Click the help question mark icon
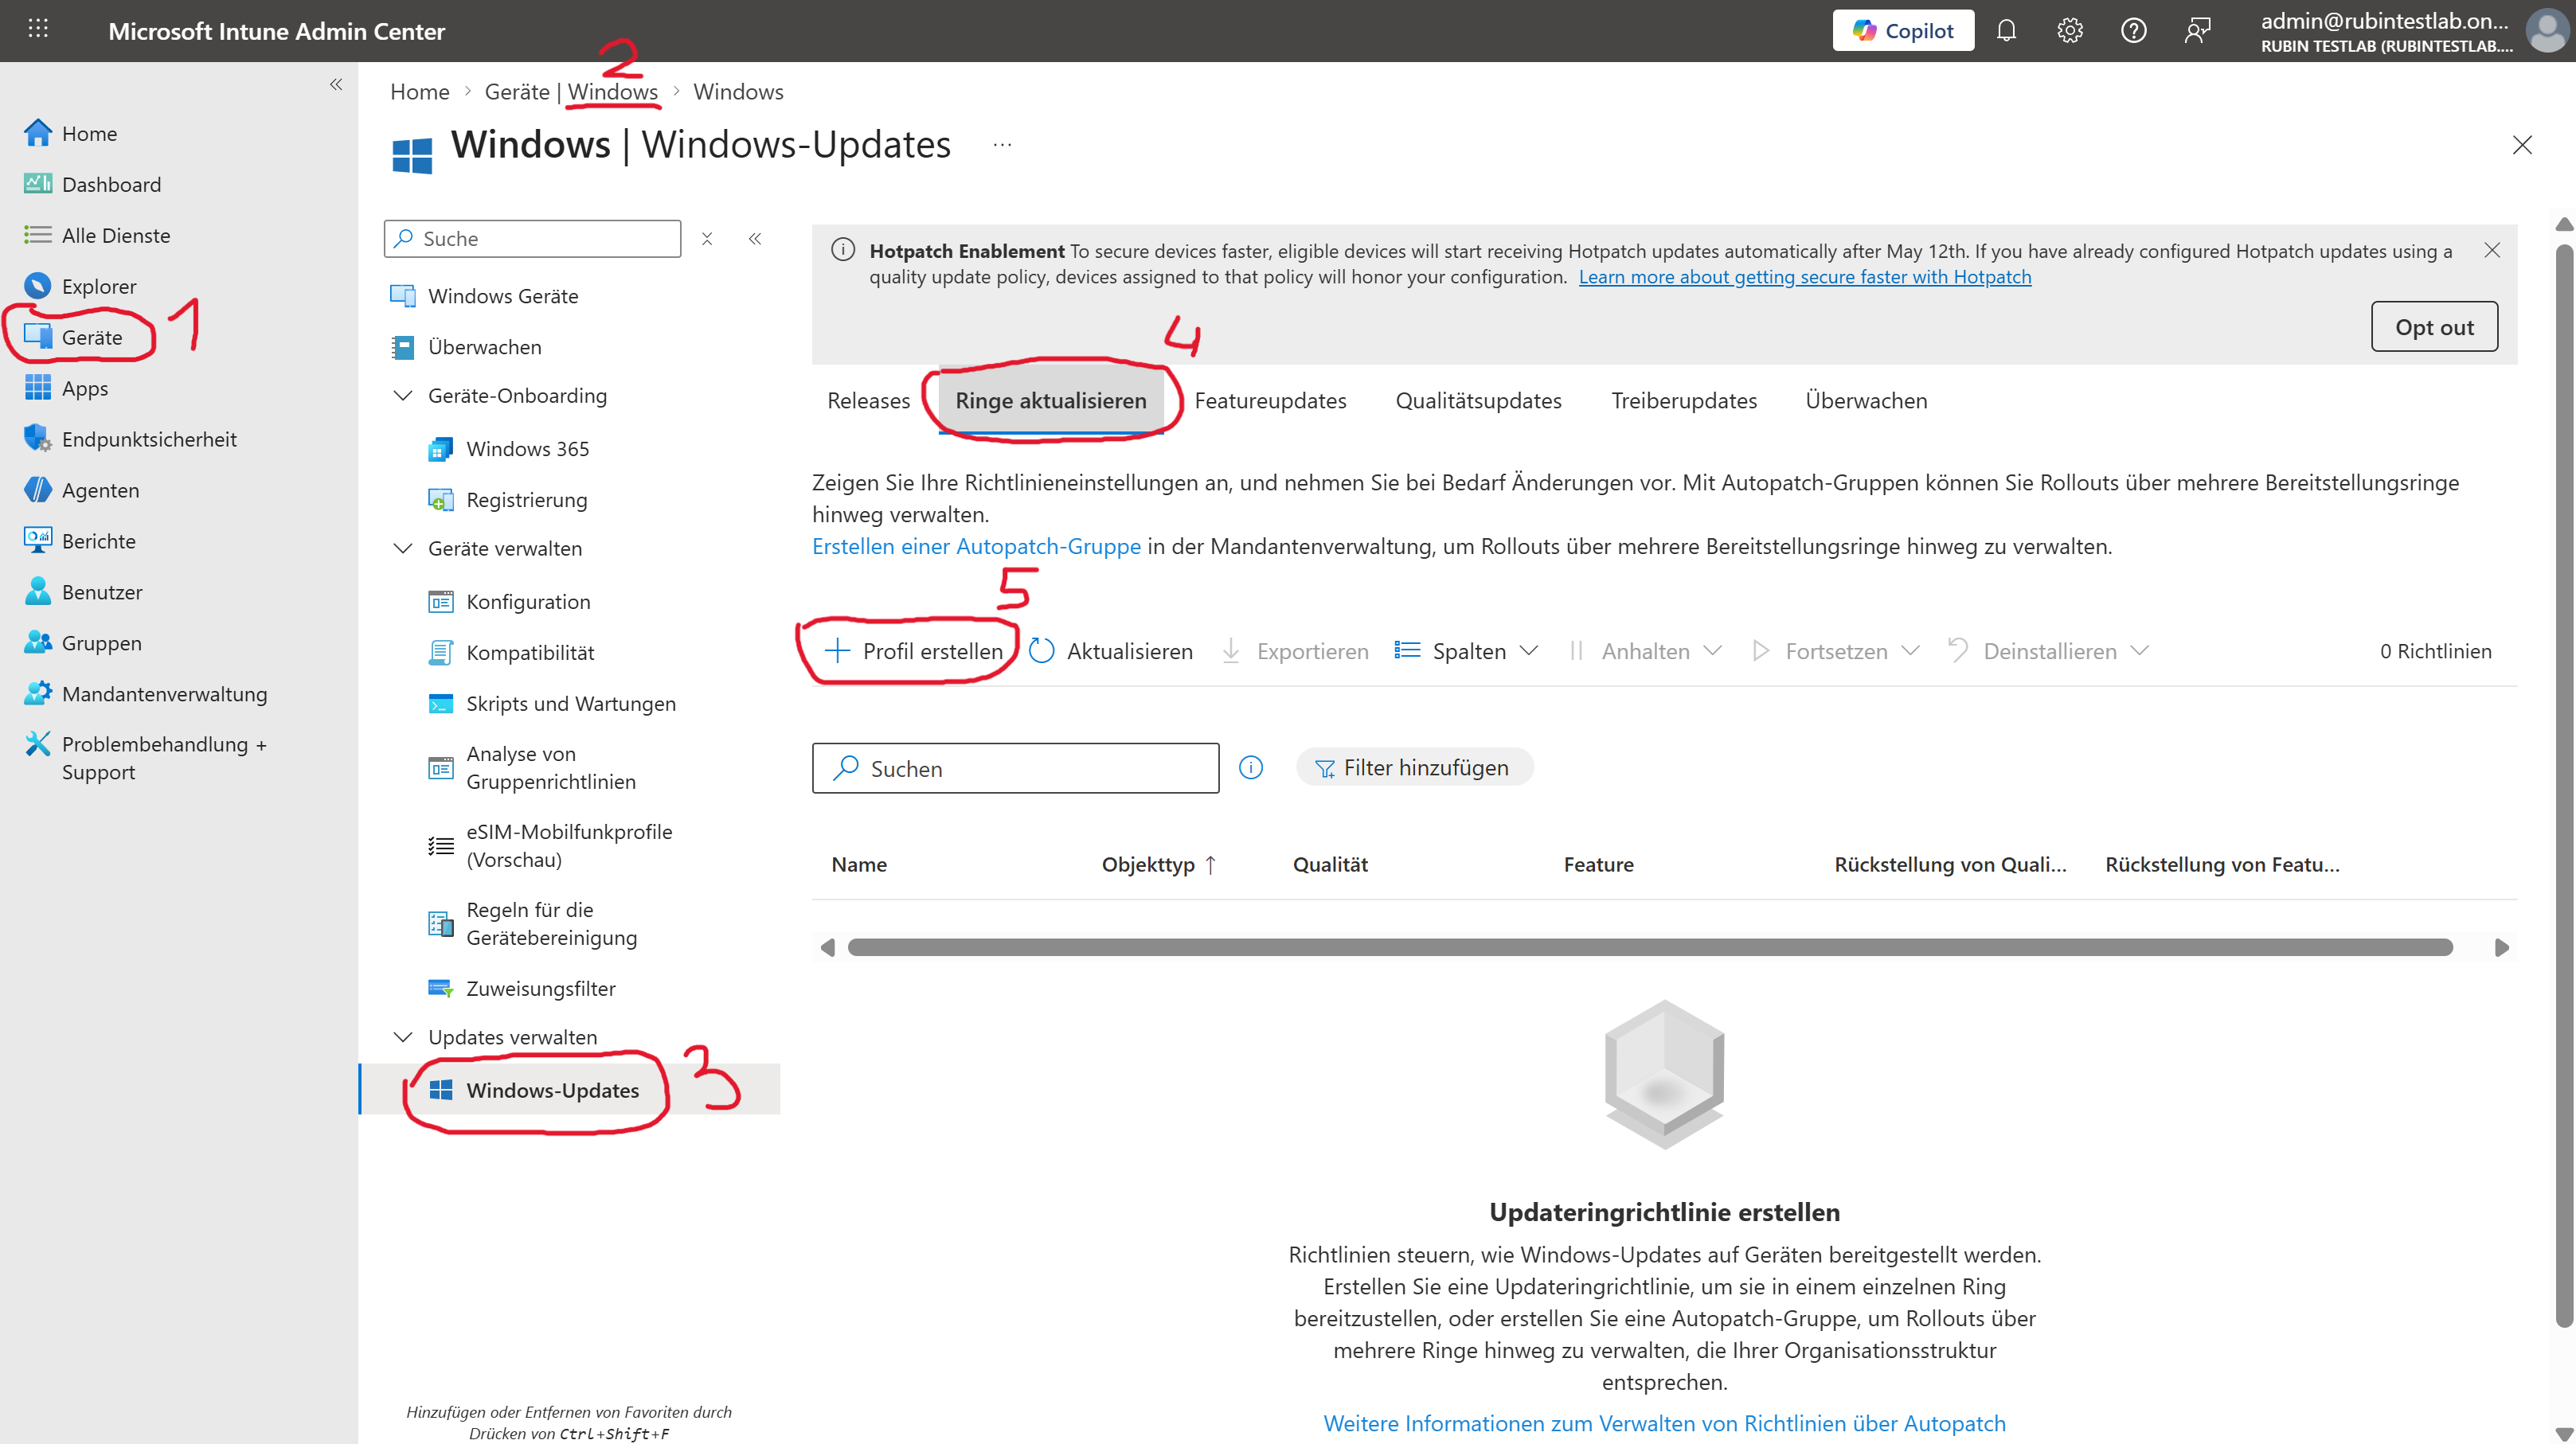Screen dimensions: 2576x1444 (x=2133, y=31)
